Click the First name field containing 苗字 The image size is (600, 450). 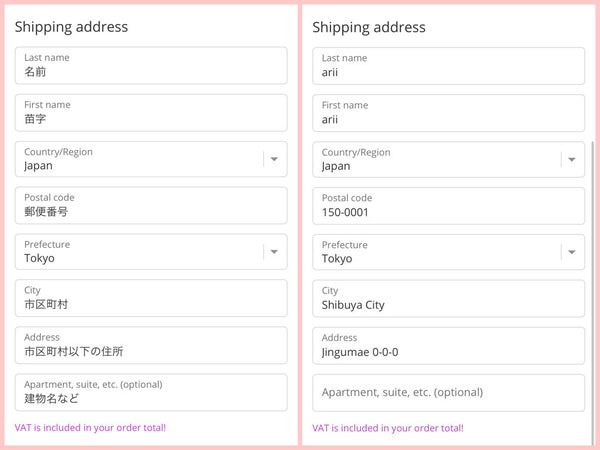(x=150, y=112)
